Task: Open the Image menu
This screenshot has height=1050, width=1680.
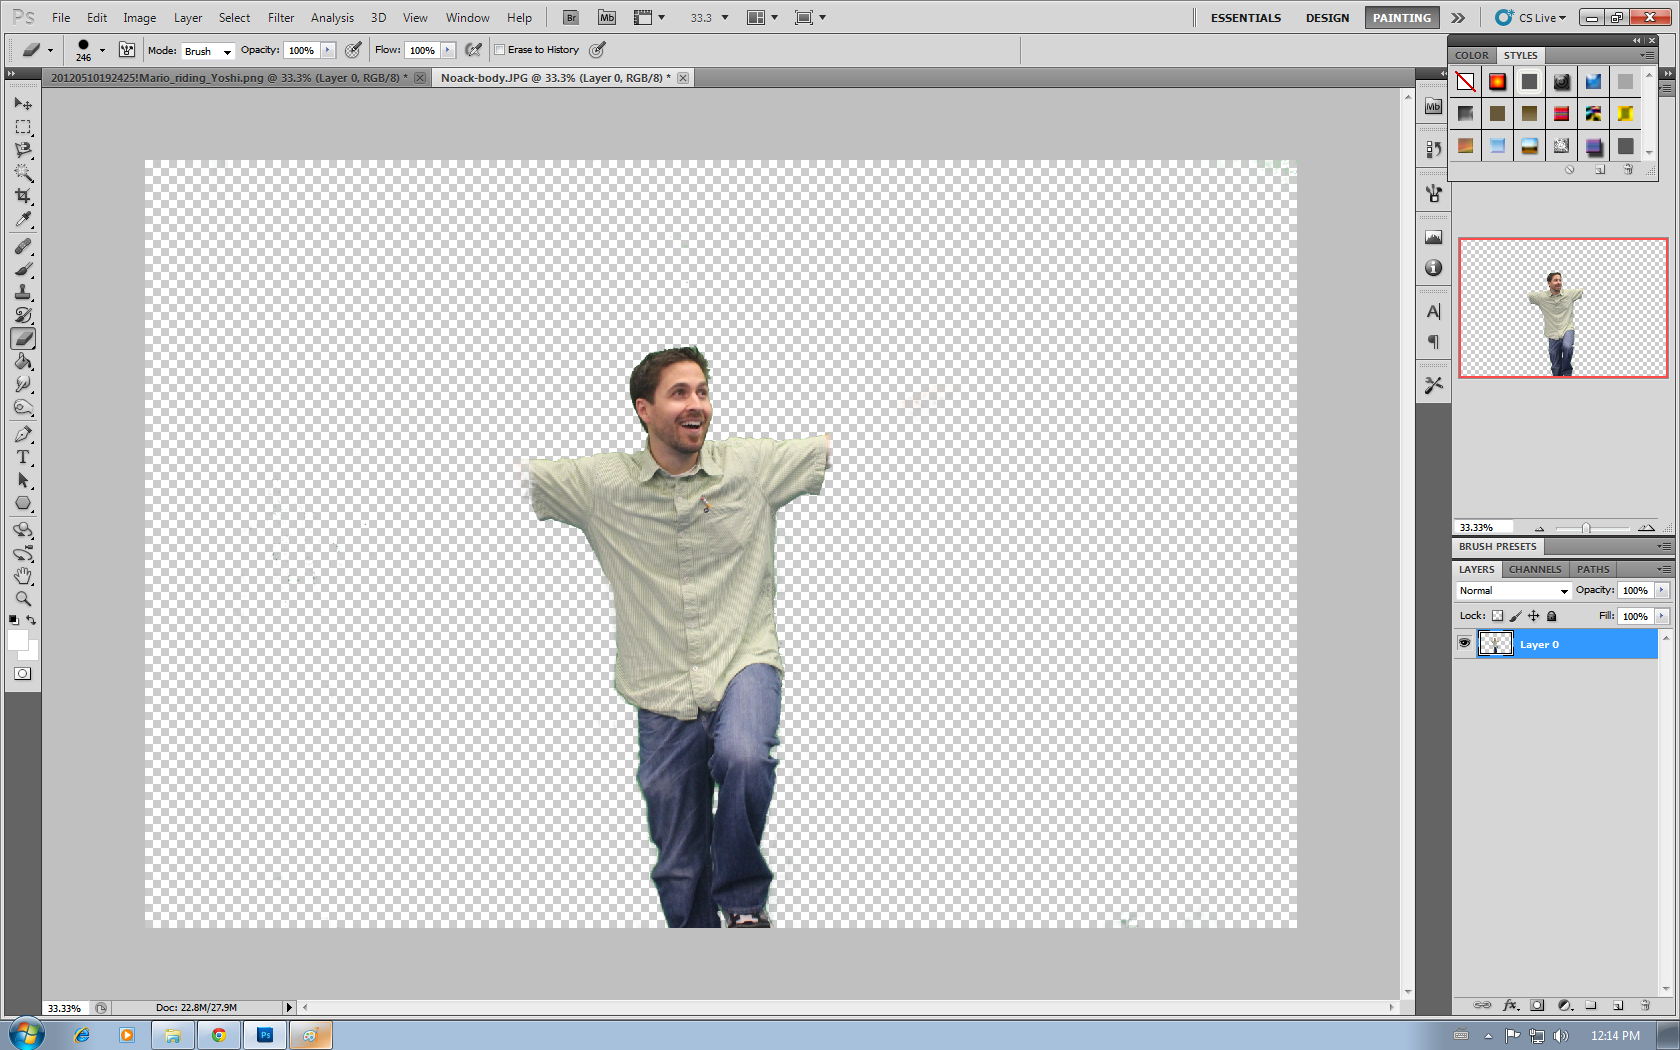Action: (x=139, y=18)
